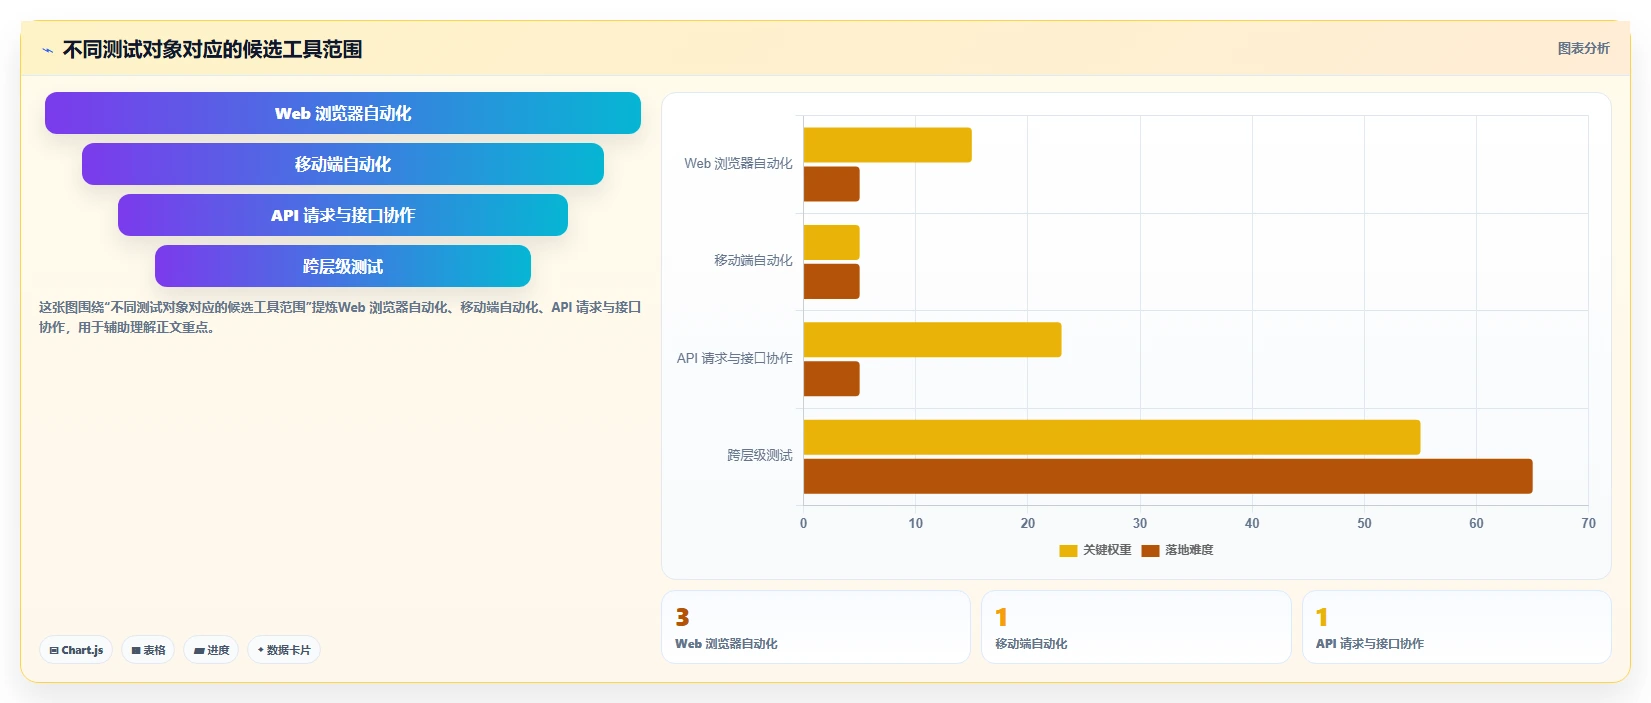Open the data card showing 1 移动端自动化
Image resolution: width=1651 pixels, height=703 pixels.
pos(1136,627)
